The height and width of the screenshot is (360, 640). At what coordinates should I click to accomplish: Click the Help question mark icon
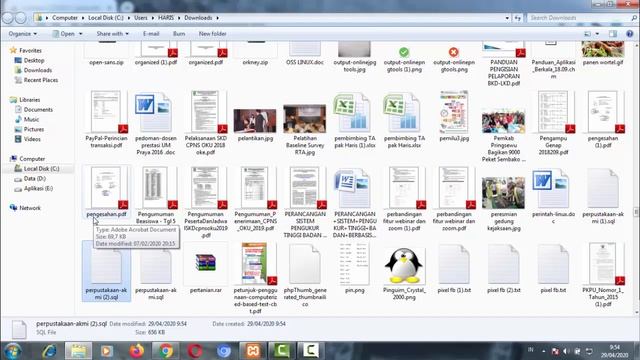point(629,34)
